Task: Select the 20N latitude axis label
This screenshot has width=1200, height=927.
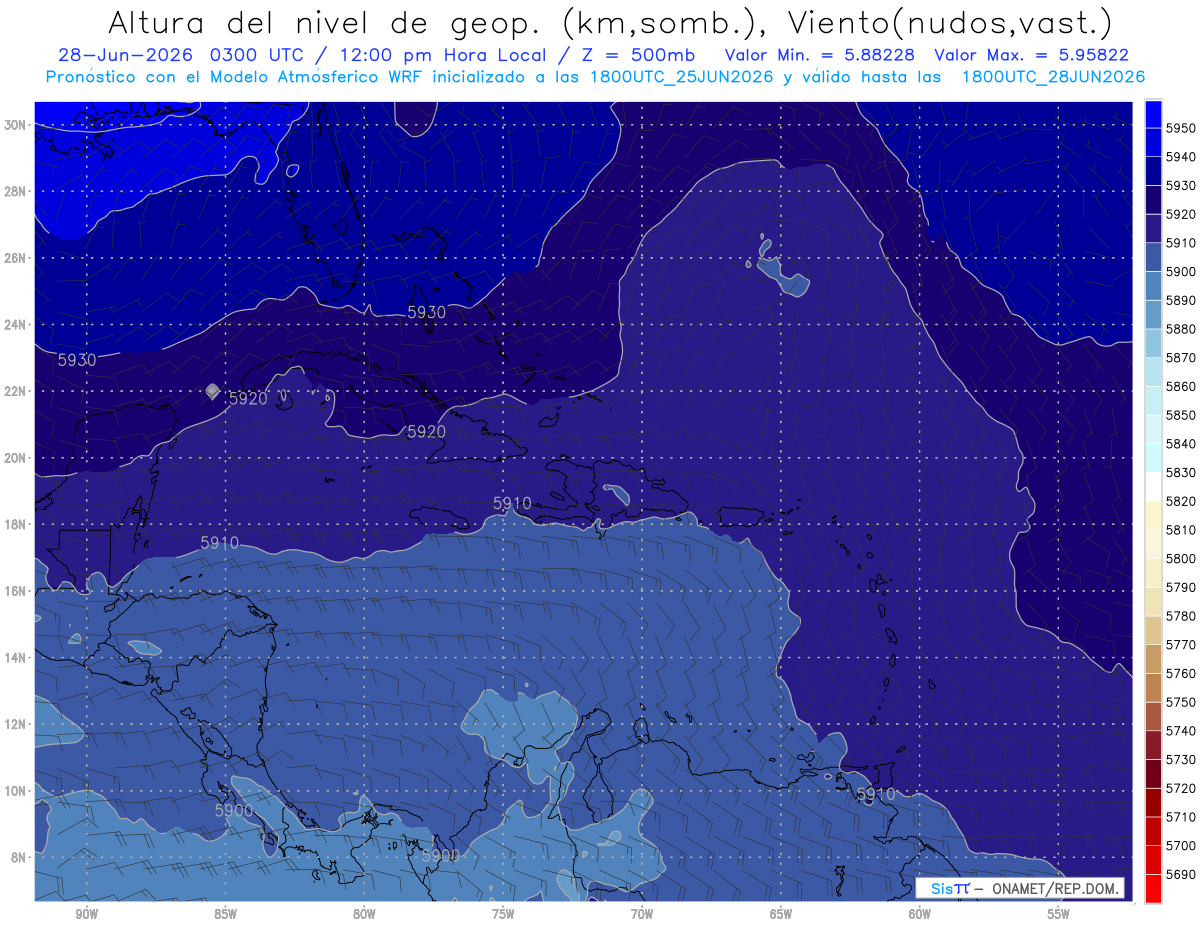Action: [x=15, y=458]
